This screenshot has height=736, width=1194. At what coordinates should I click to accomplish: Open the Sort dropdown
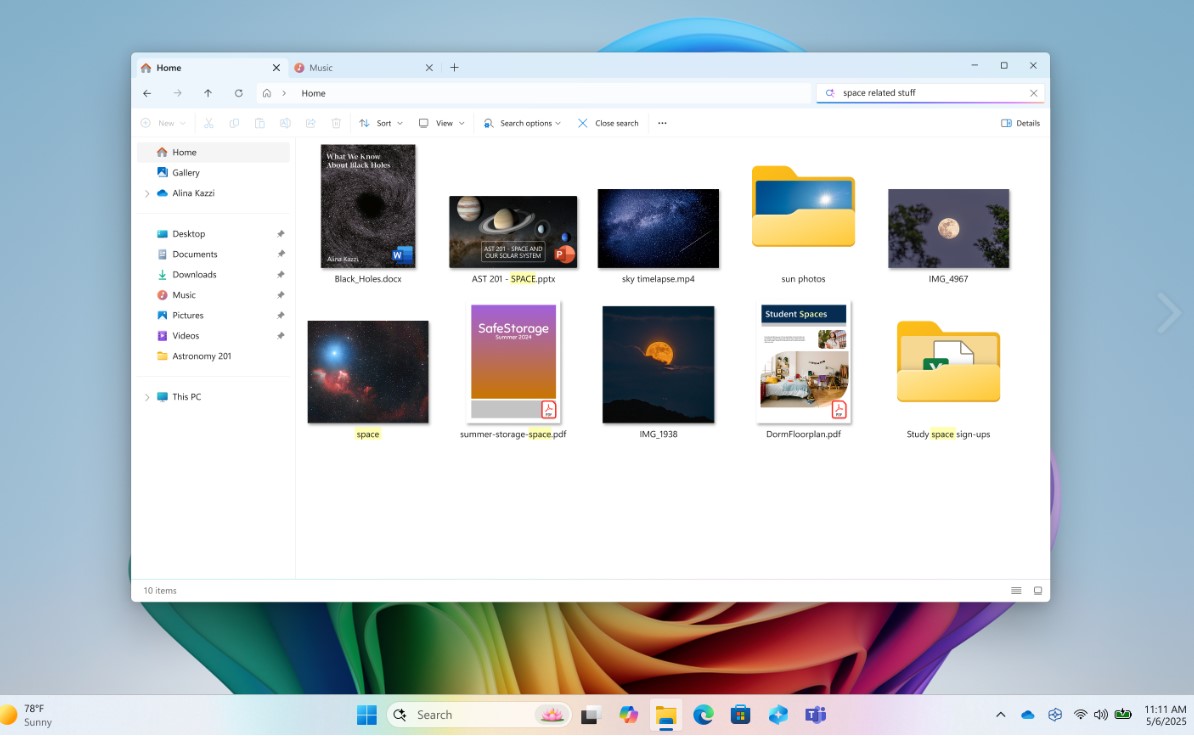pyautogui.click(x=381, y=123)
